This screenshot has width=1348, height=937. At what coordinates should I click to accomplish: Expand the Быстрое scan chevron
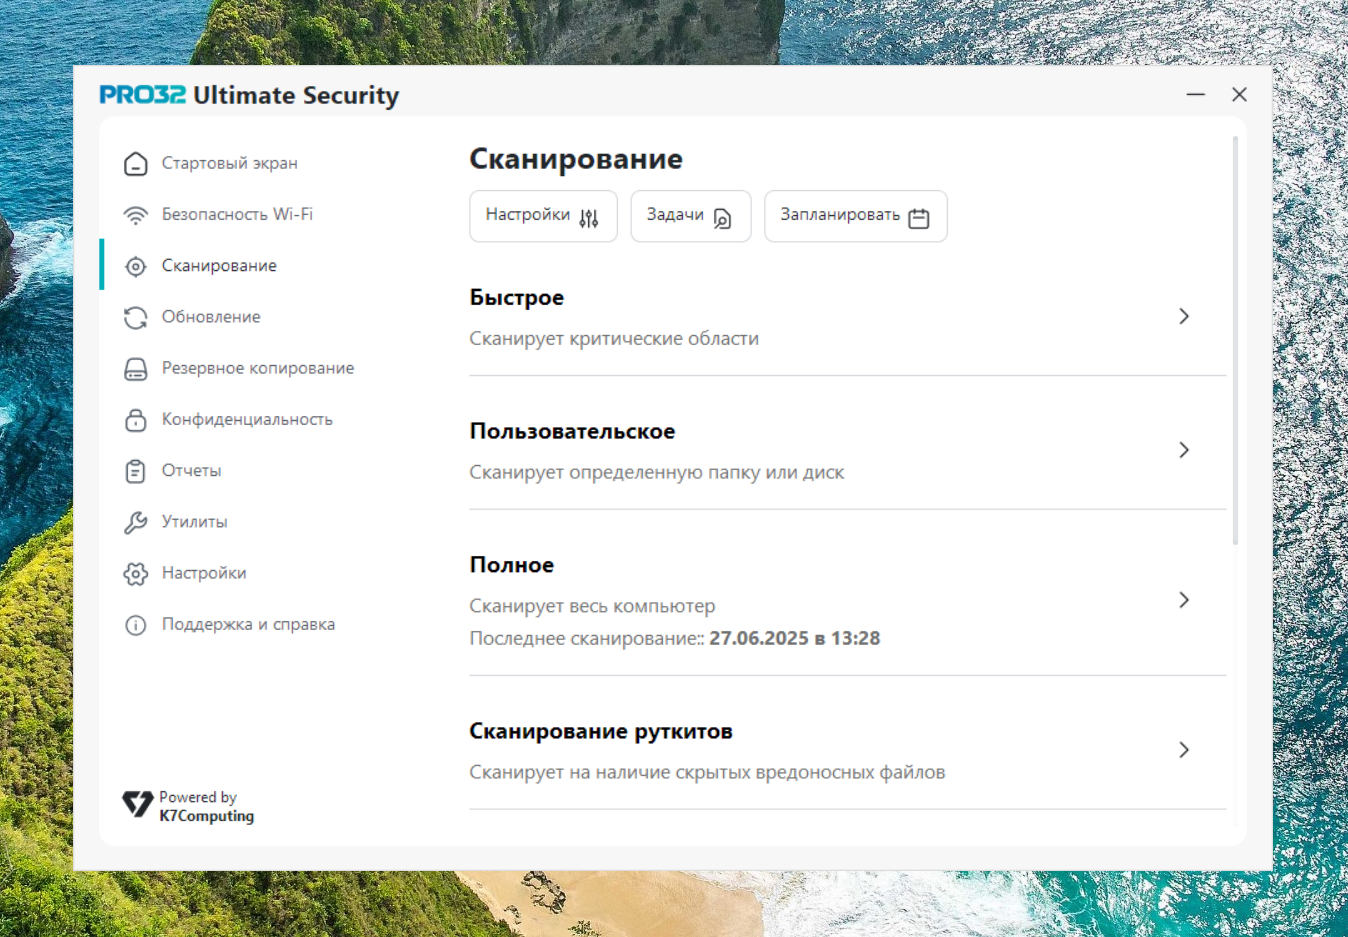click(x=1184, y=316)
